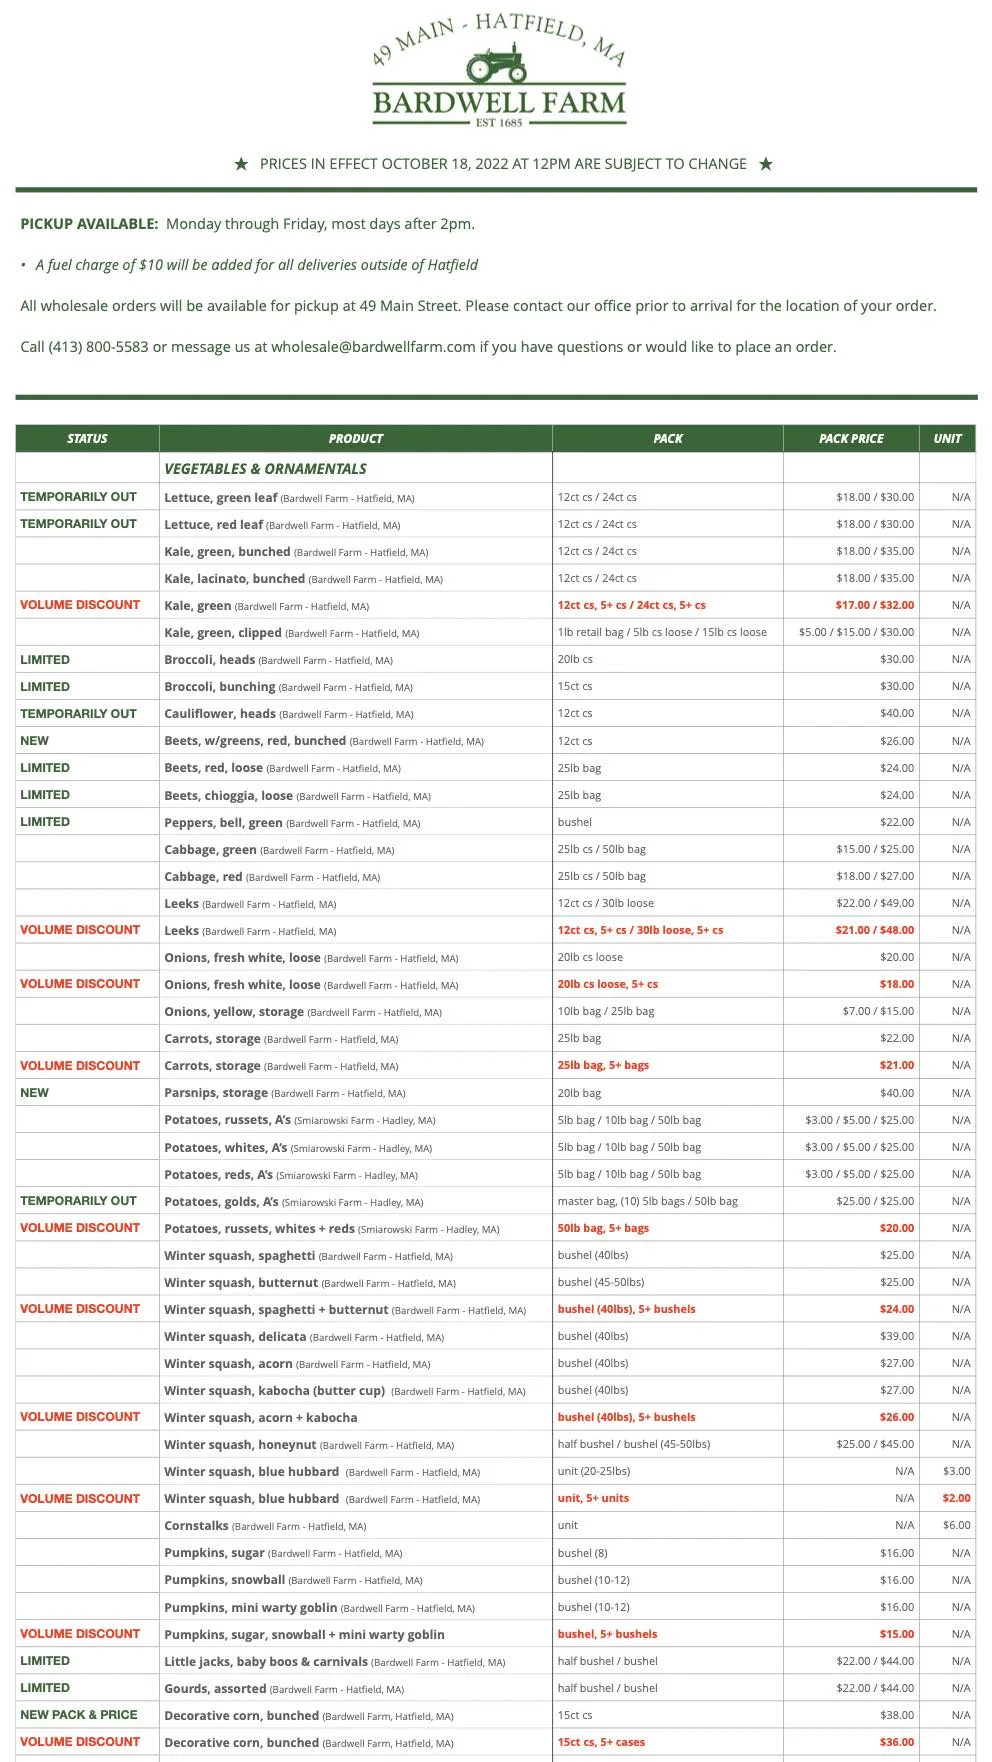Click Winter squash, kabocha (butter cup) name
Image resolution: width=992 pixels, height=1762 pixels.
[x=274, y=1390]
